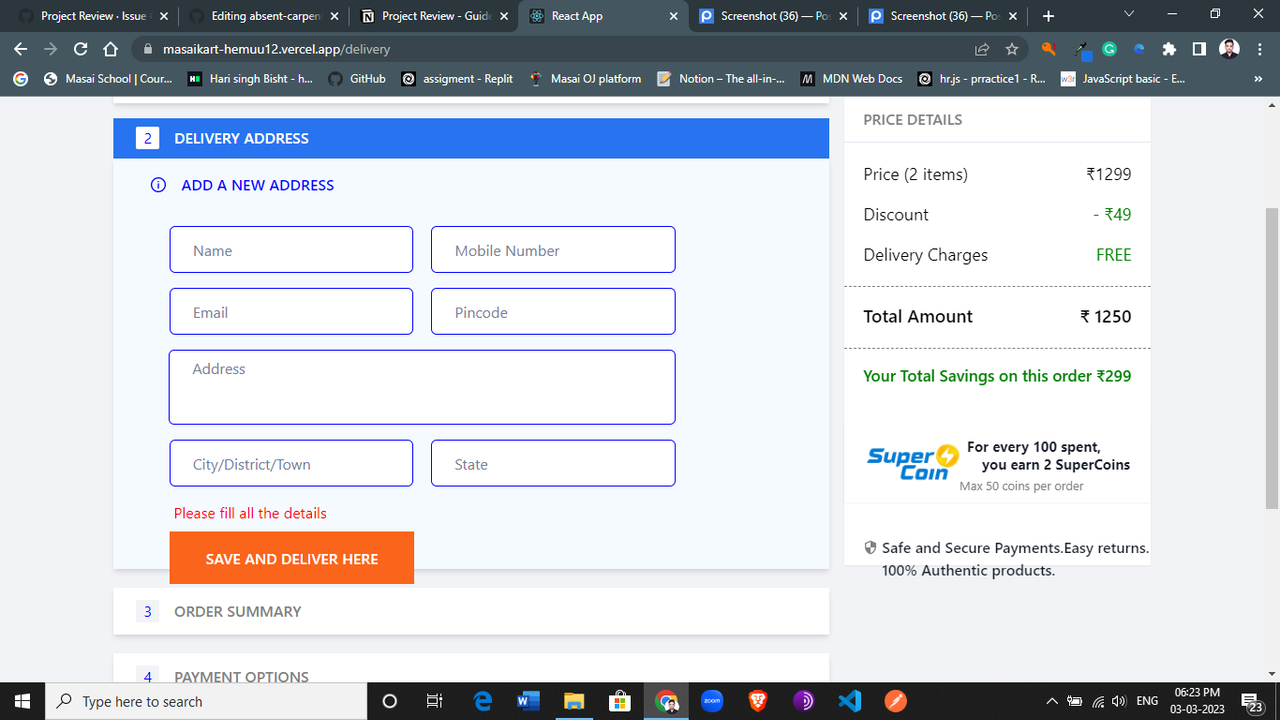Open the Chrome three-dot menu
The height and width of the screenshot is (720, 1280).
pos(1260,49)
